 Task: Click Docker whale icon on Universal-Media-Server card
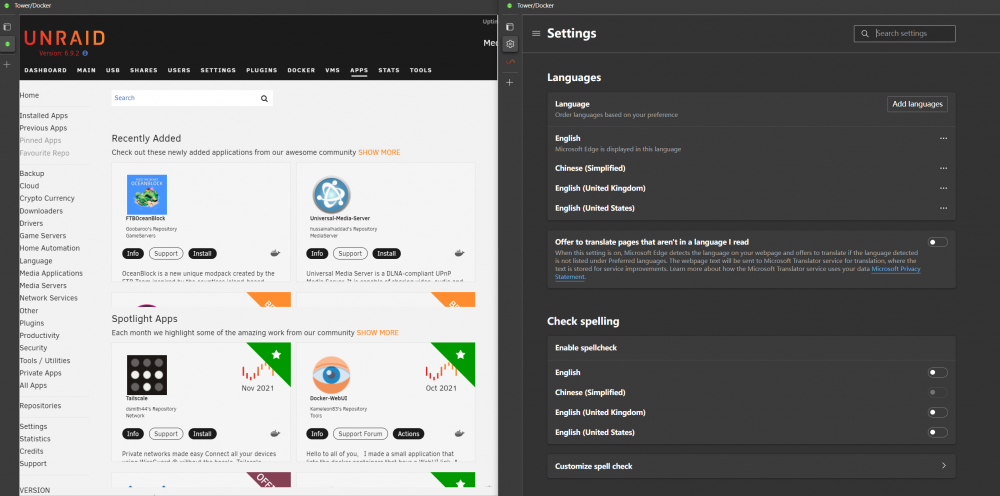460,253
